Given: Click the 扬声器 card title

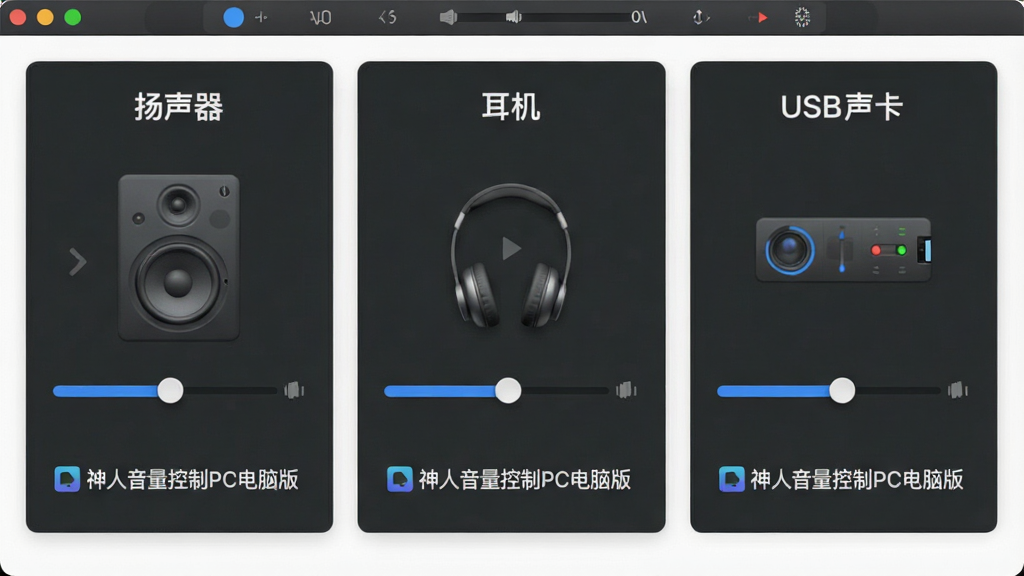Looking at the screenshot, I should (x=179, y=106).
